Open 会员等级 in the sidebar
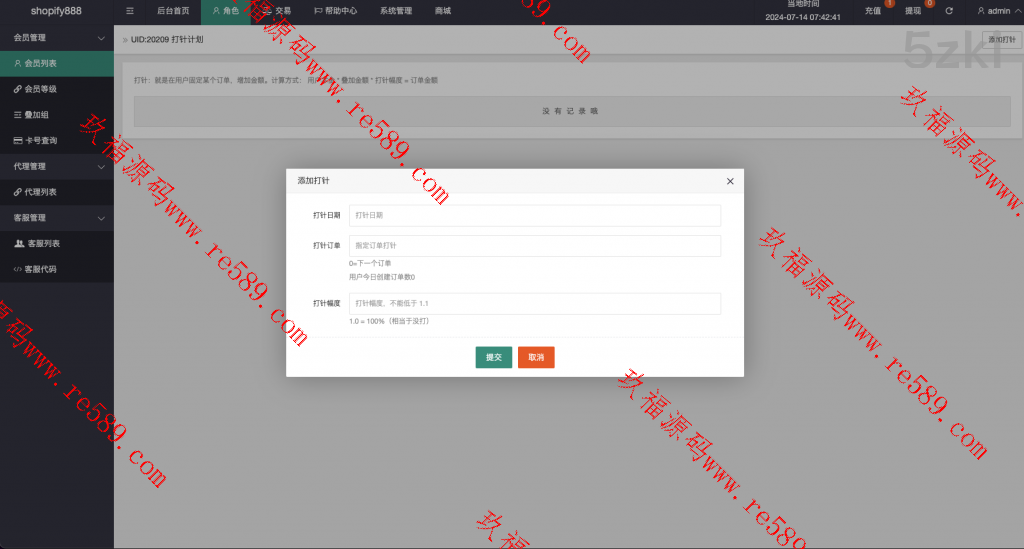Image resolution: width=1024 pixels, height=549 pixels. click(x=56, y=89)
